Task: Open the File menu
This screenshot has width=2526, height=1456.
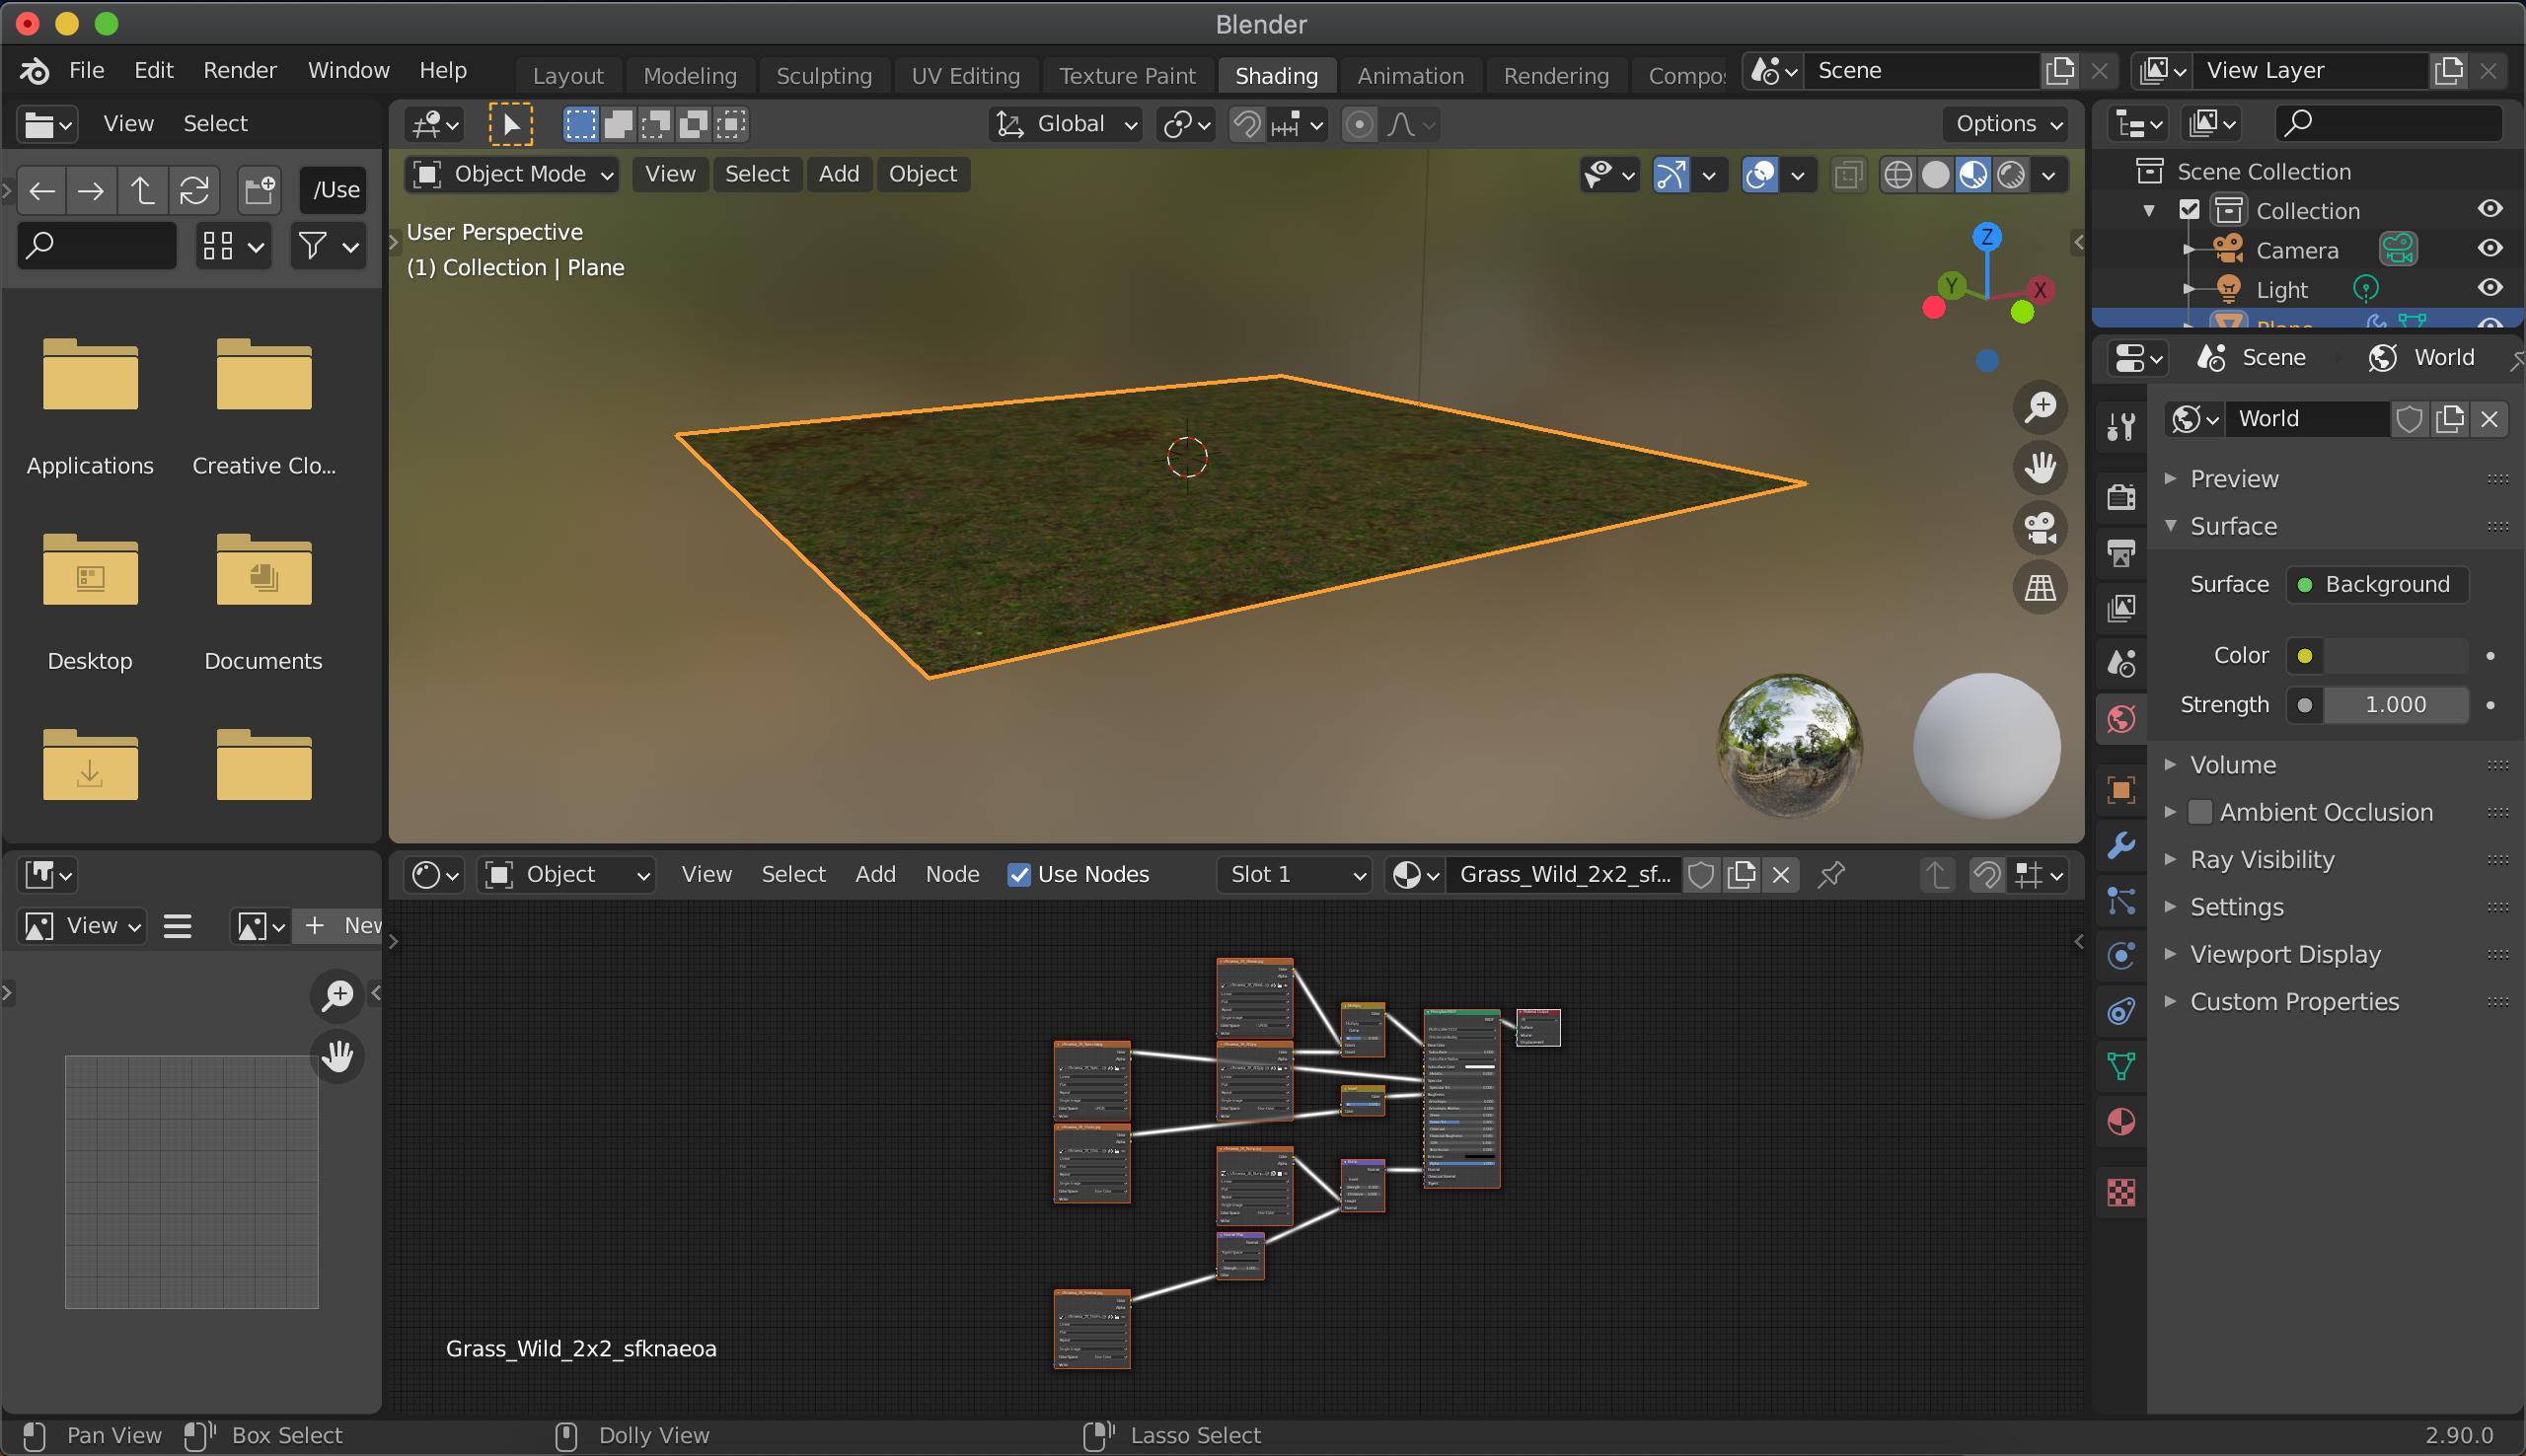Action: 86,70
